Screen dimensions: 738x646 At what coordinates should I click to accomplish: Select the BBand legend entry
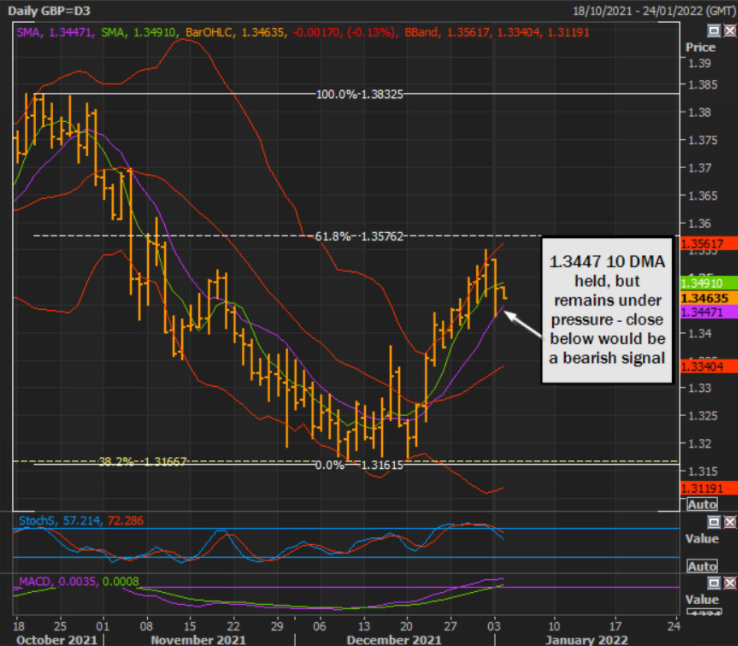[497, 32]
